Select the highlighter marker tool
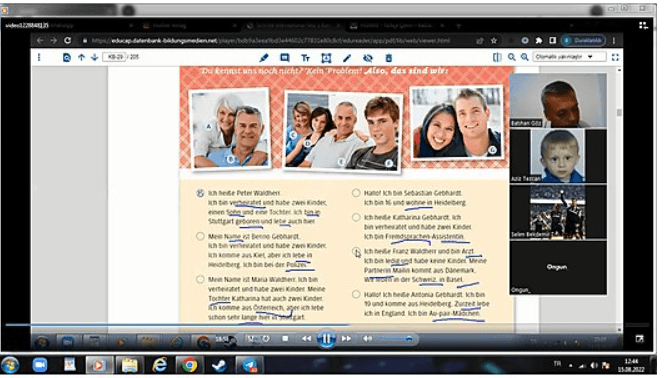The width and height of the screenshot is (664, 378). tap(263, 58)
